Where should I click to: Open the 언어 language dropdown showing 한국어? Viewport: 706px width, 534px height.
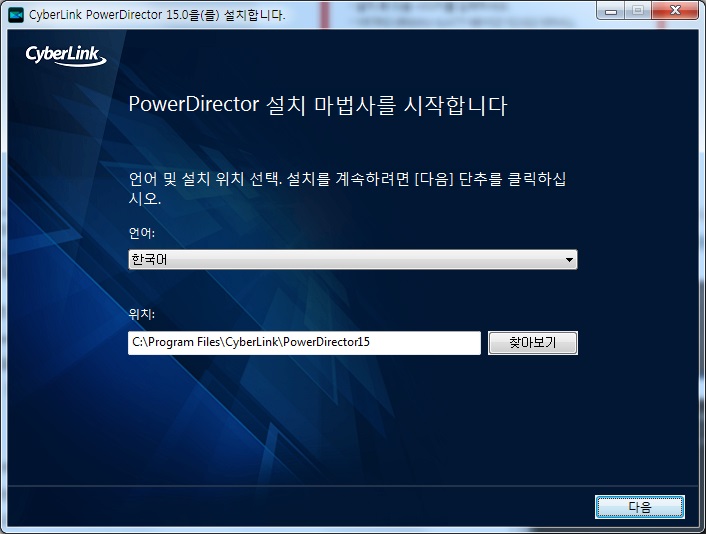[x=353, y=259]
